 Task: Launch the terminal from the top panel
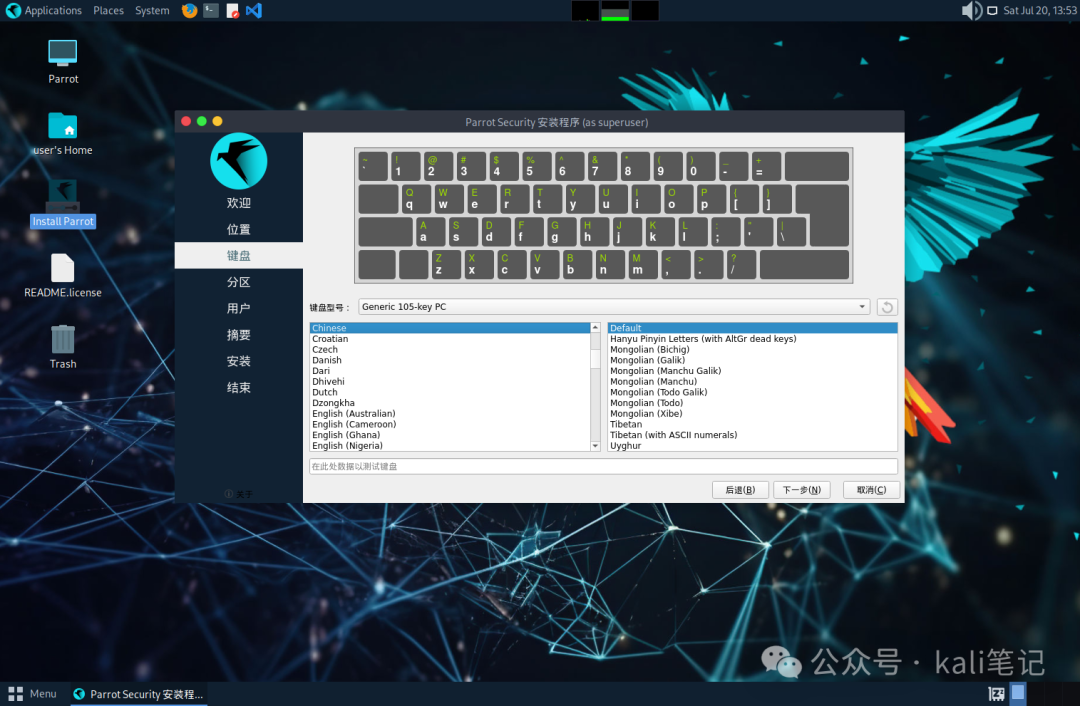pos(211,10)
